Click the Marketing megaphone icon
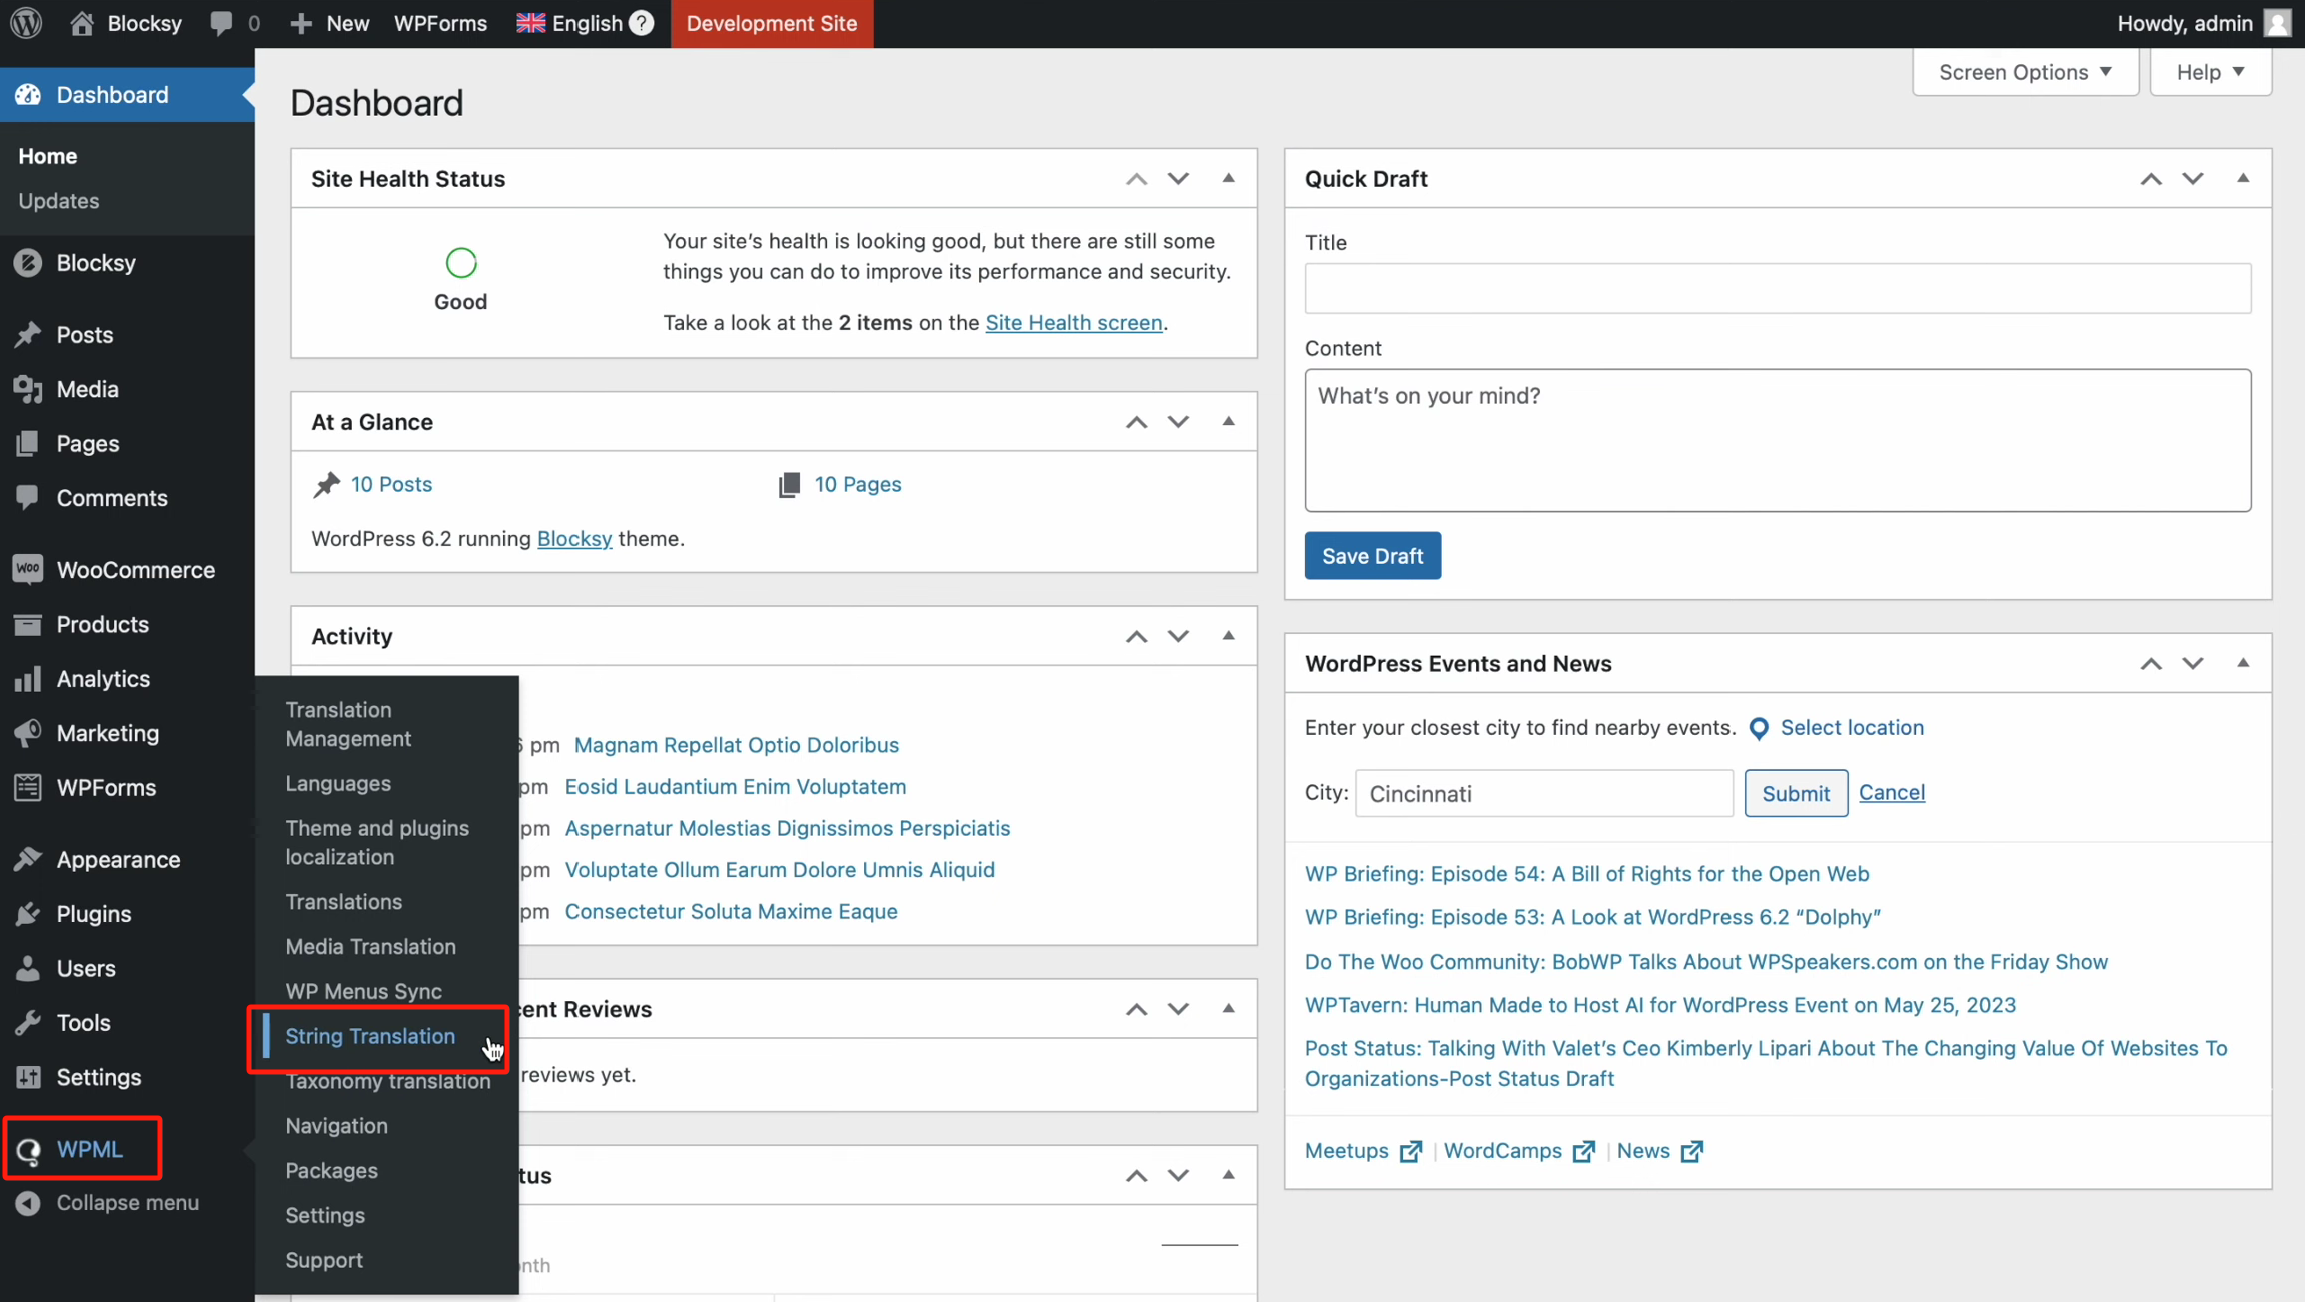This screenshot has width=2305, height=1302. 28,732
